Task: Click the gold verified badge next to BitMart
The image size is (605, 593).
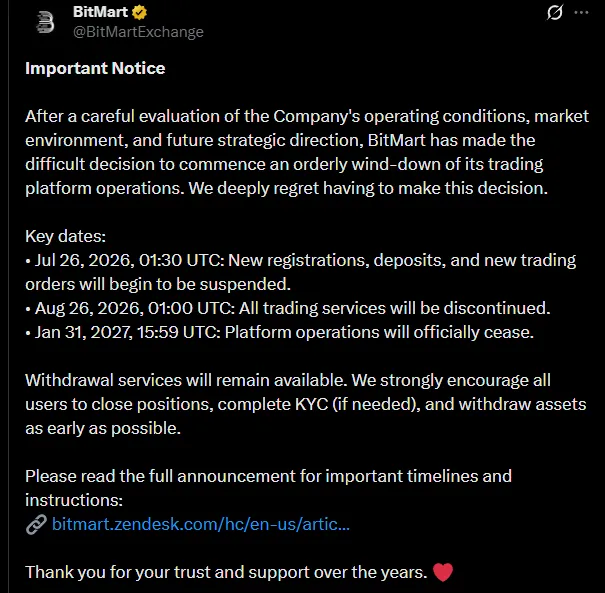Action: point(139,12)
